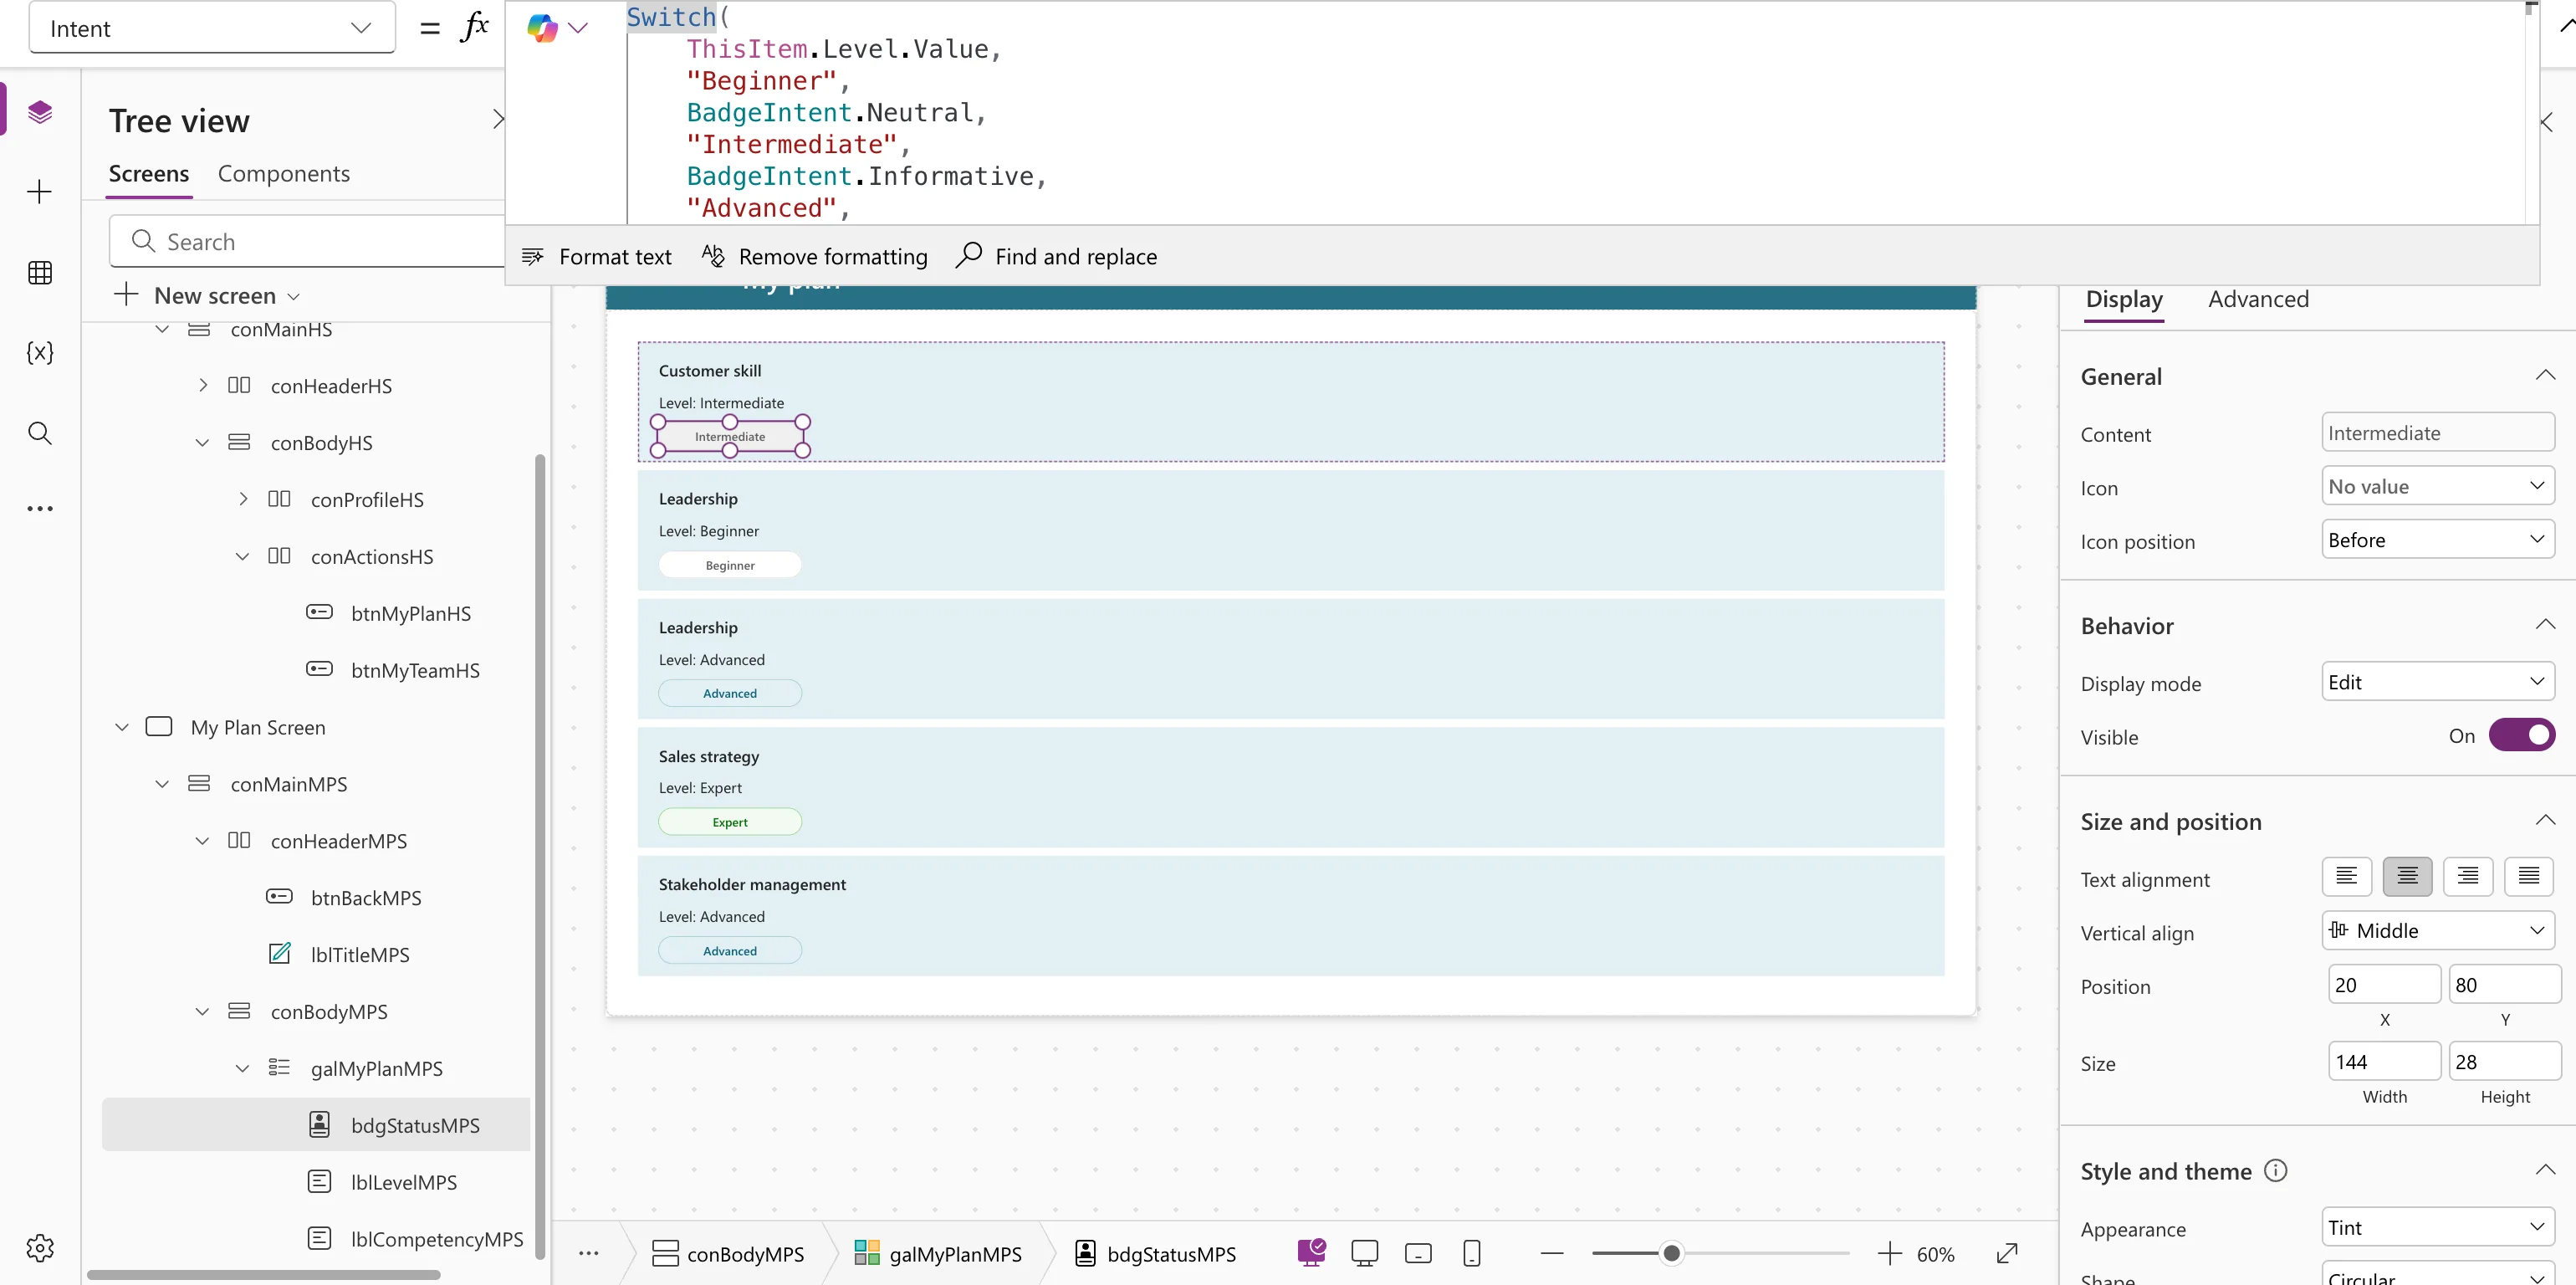
Task: Set text alignment to justify
Action: (2528, 877)
